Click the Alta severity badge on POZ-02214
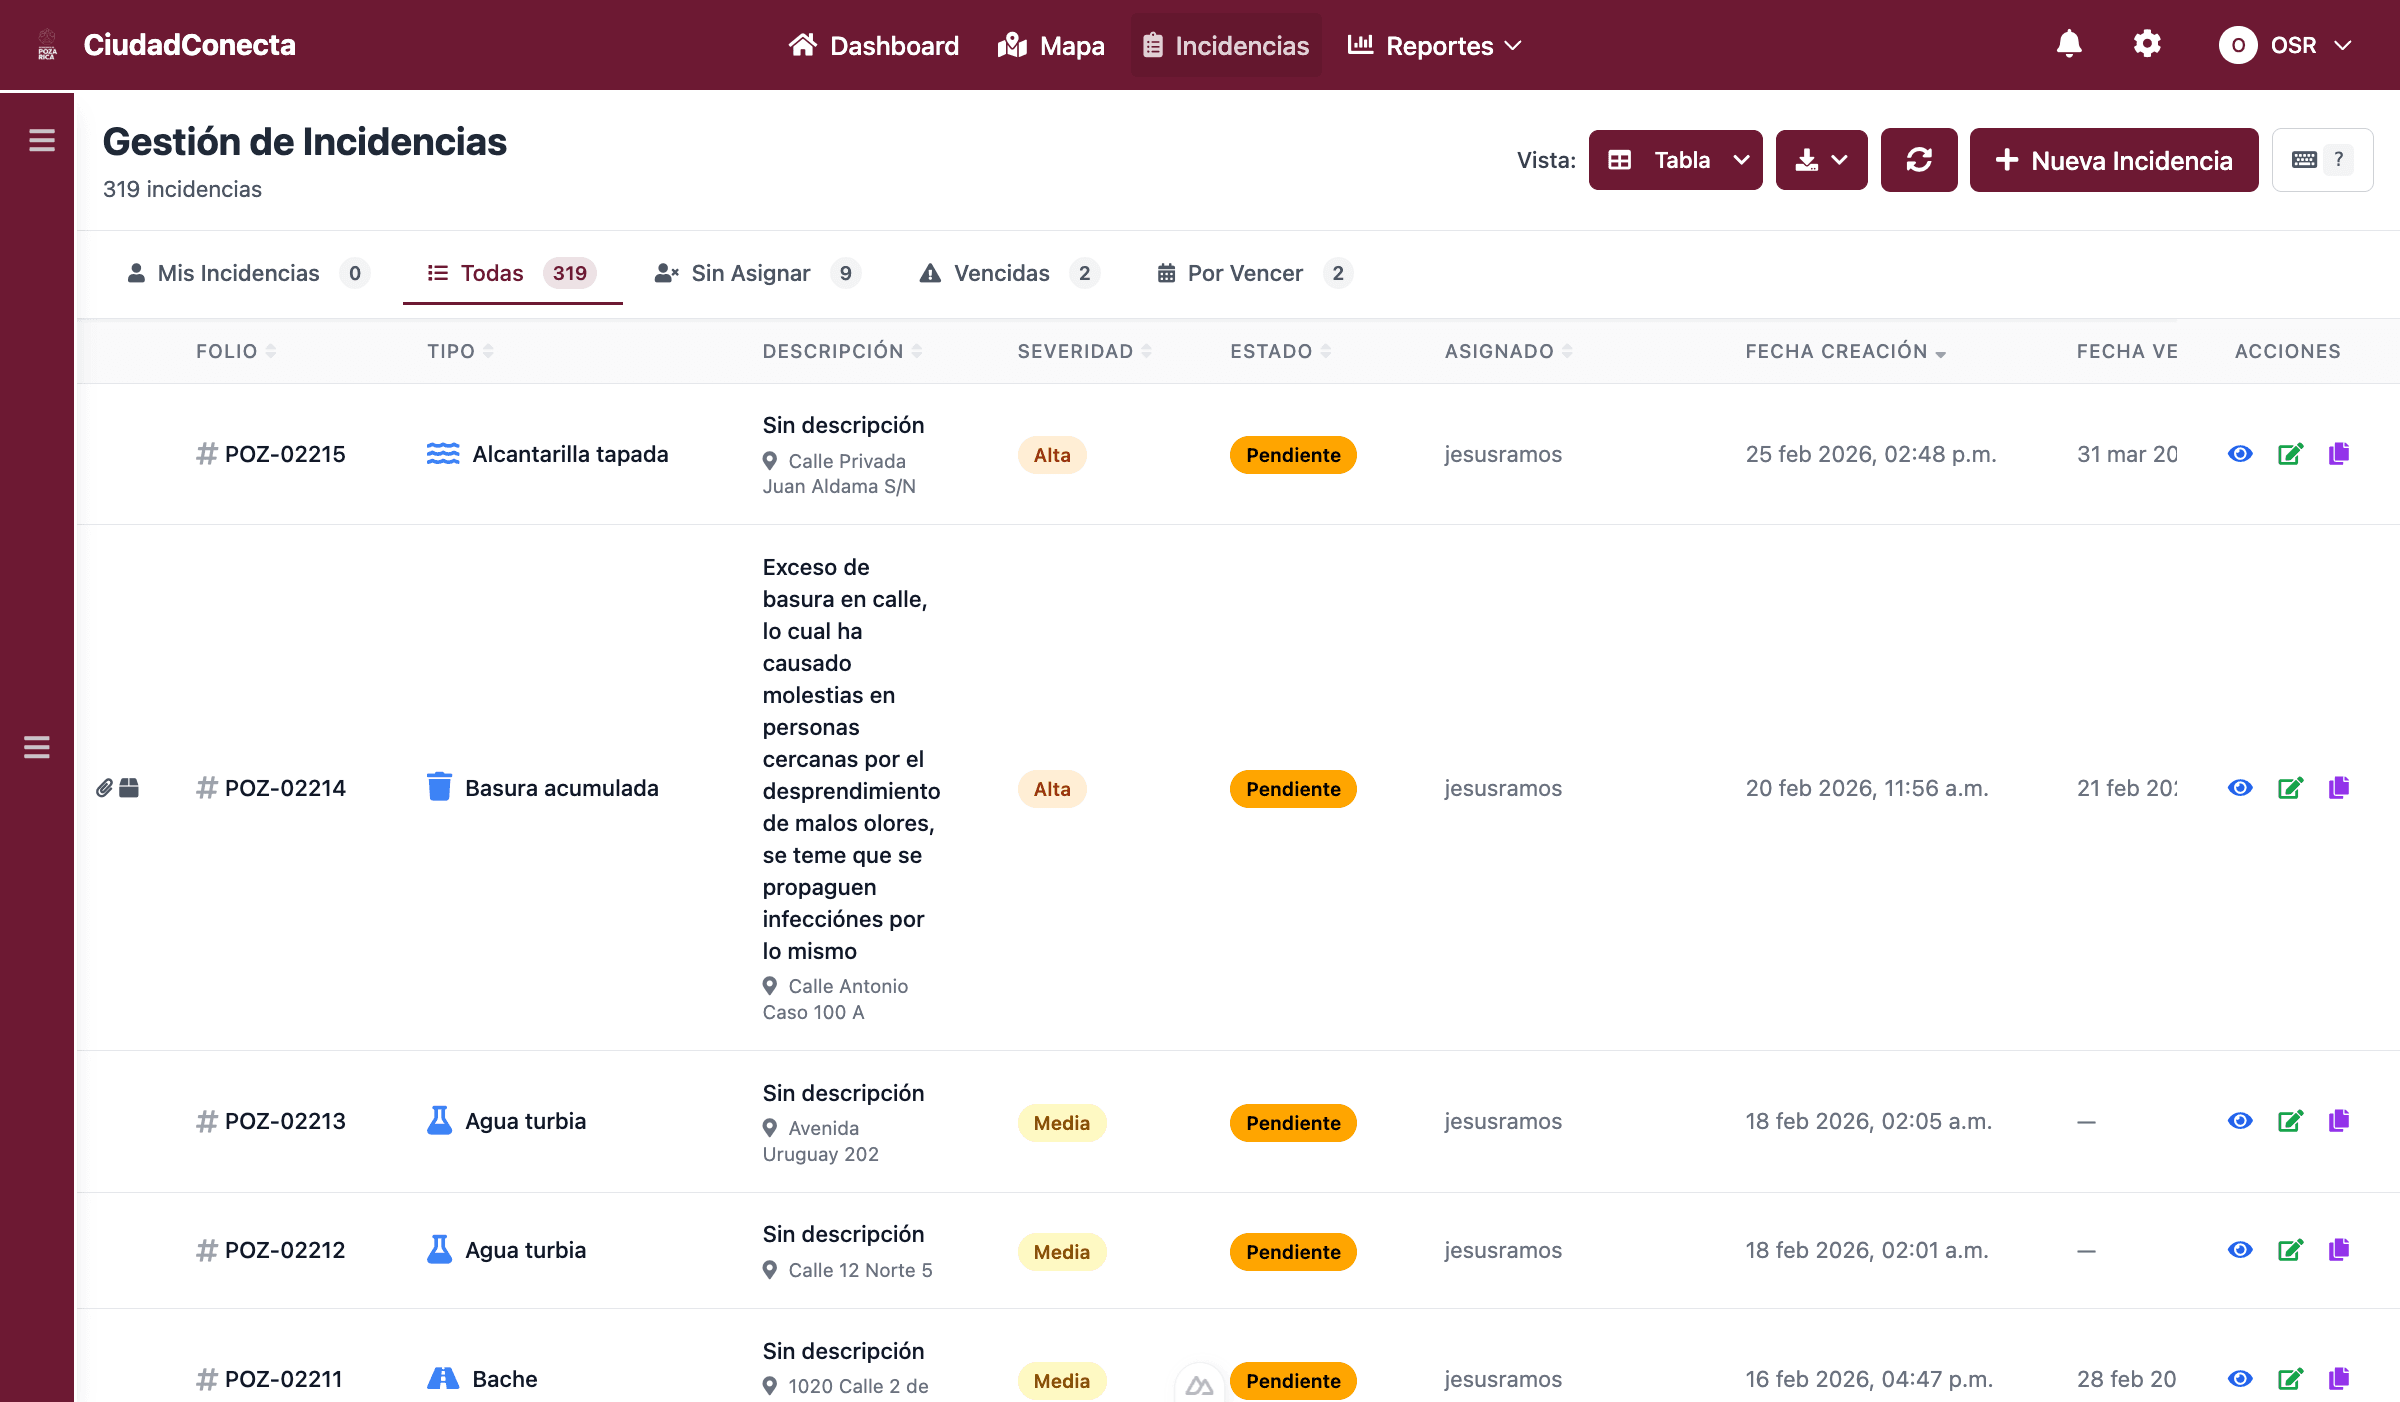 pos(1051,788)
